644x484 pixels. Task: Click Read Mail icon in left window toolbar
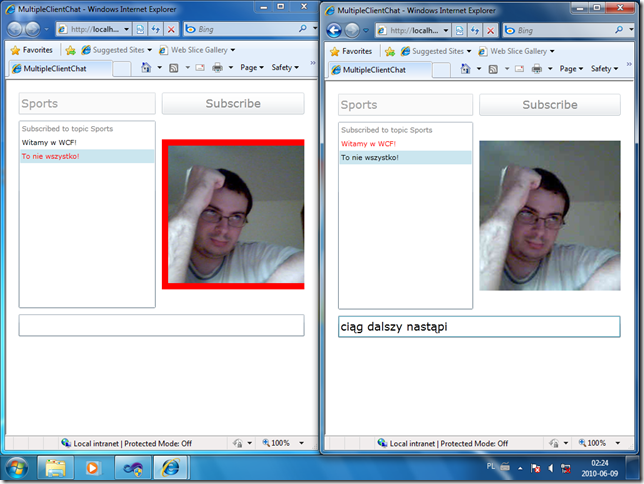tap(200, 68)
